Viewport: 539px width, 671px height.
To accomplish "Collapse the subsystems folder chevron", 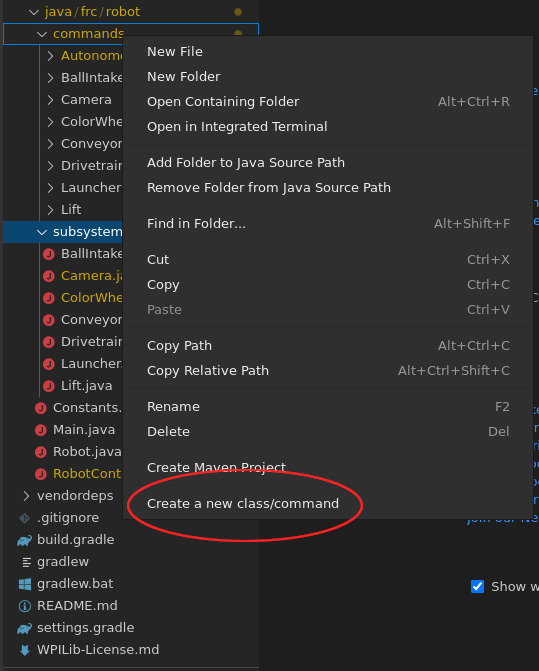I will pyautogui.click(x=42, y=232).
